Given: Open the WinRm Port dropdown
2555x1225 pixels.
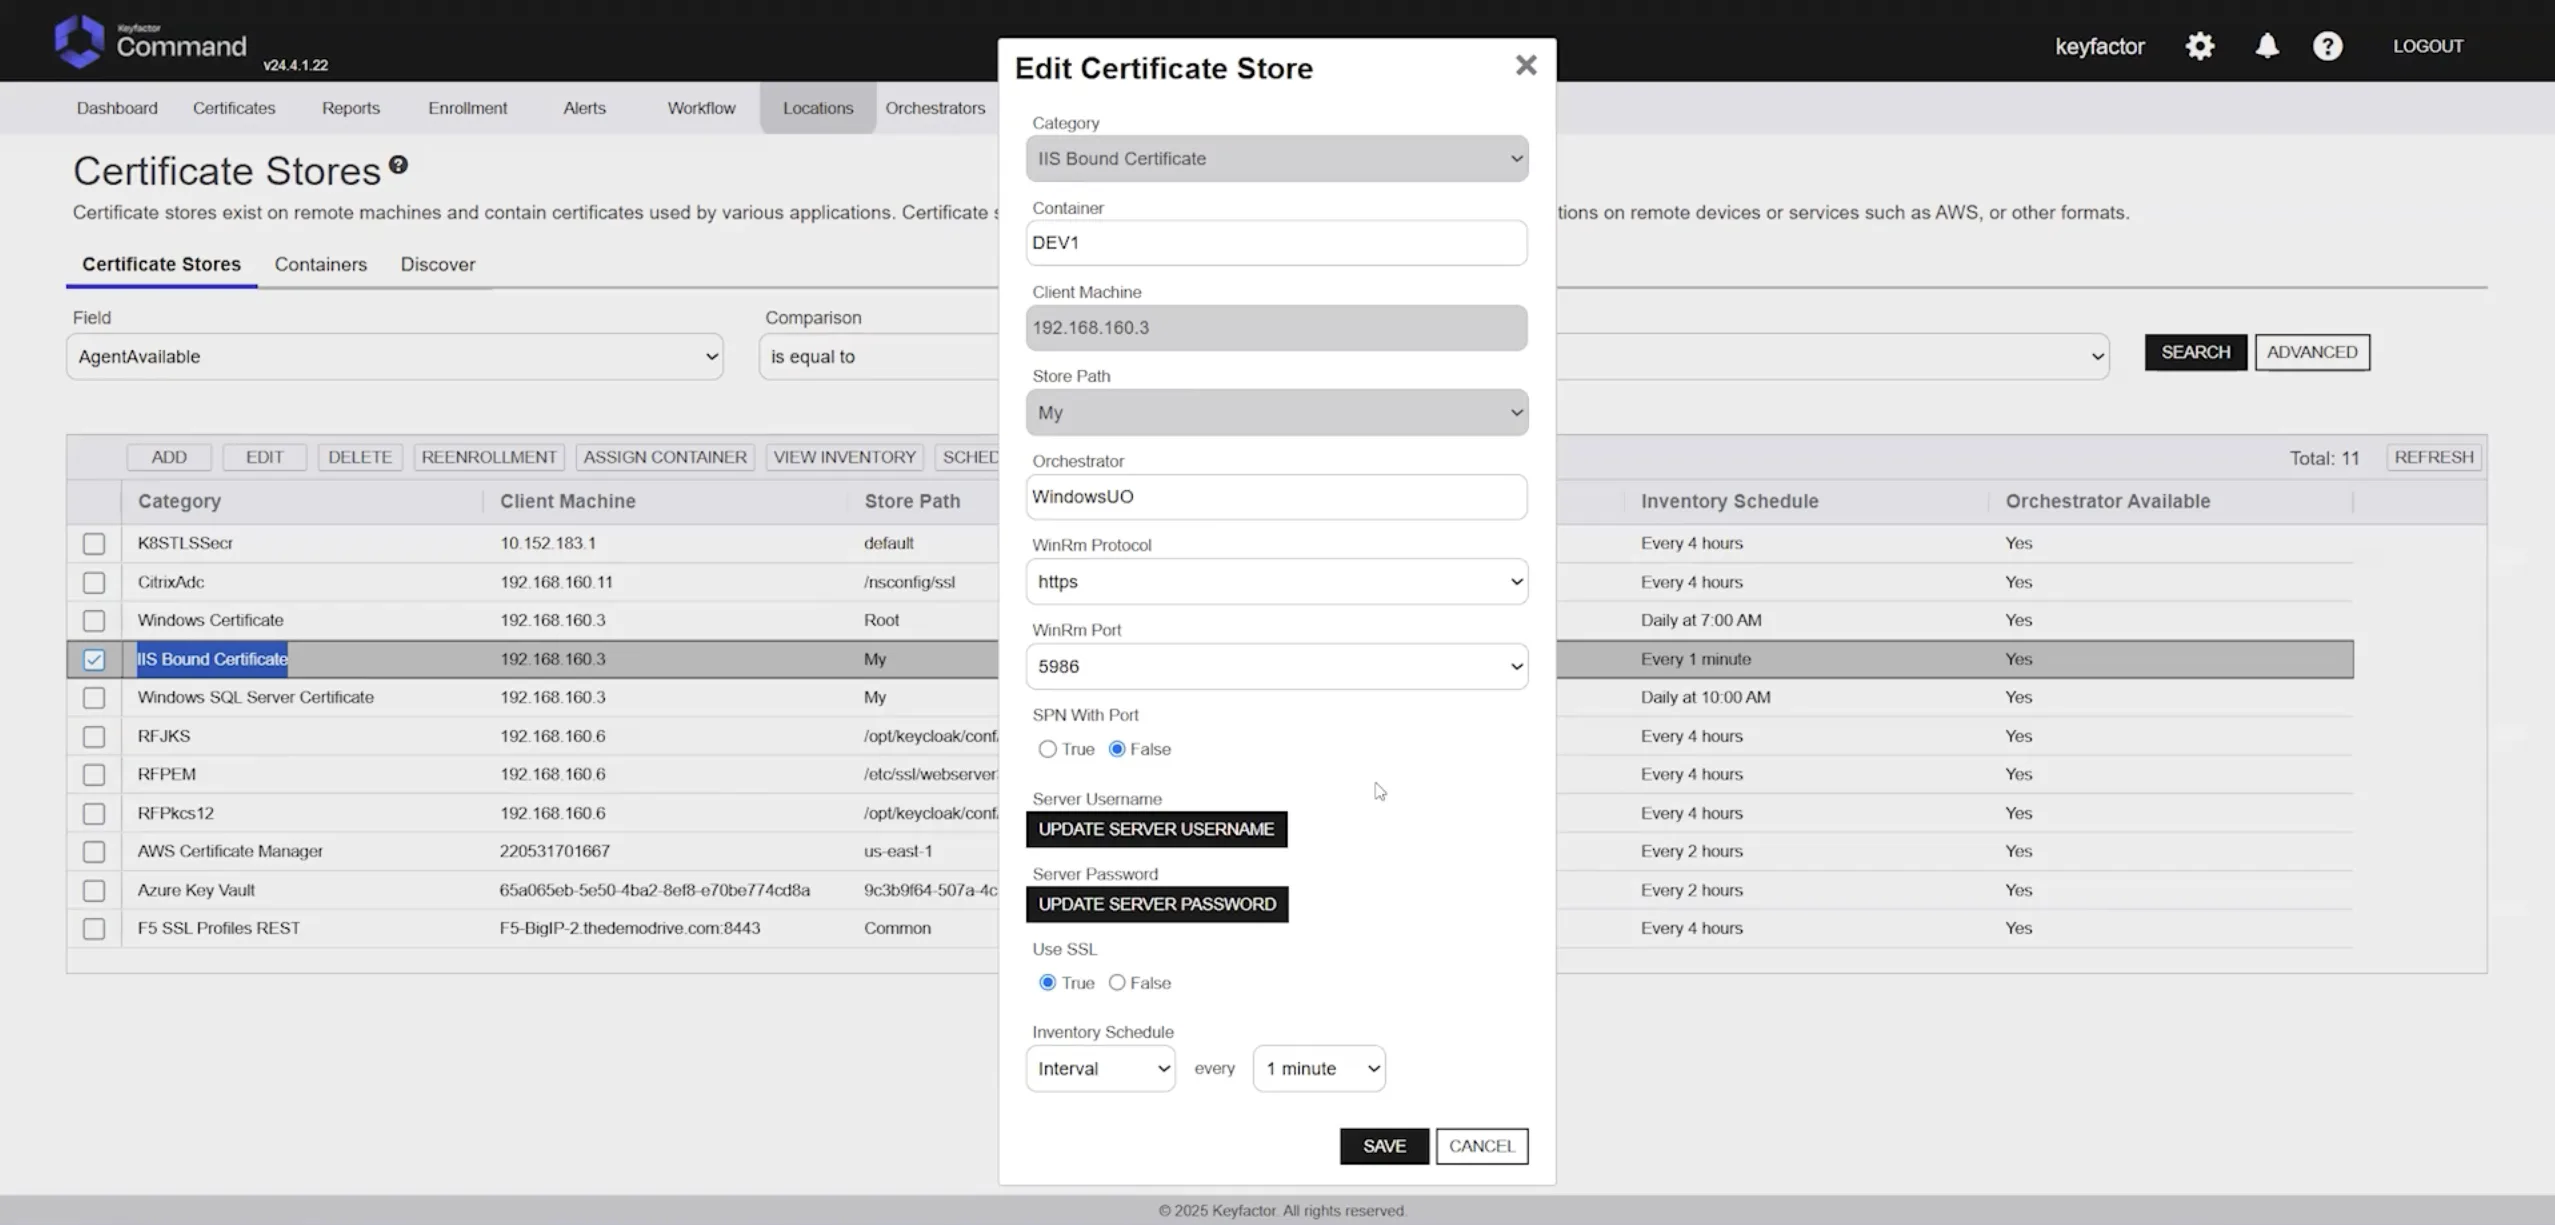Looking at the screenshot, I should (1277, 667).
